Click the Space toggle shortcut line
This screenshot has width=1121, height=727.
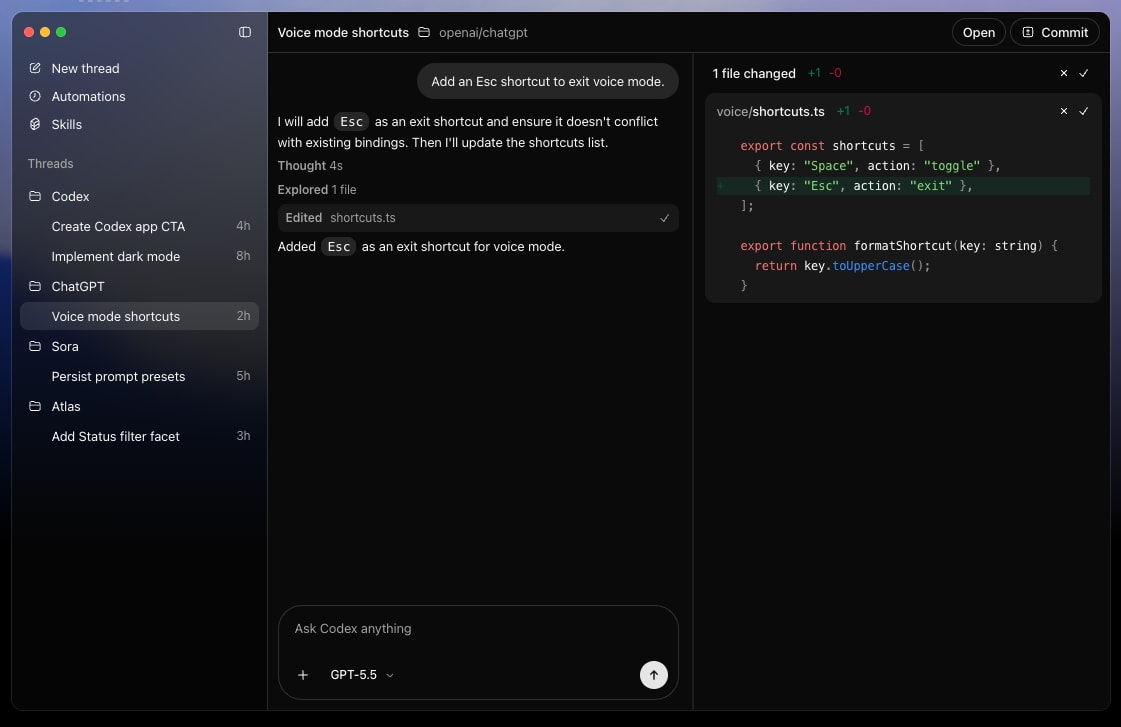pos(877,166)
